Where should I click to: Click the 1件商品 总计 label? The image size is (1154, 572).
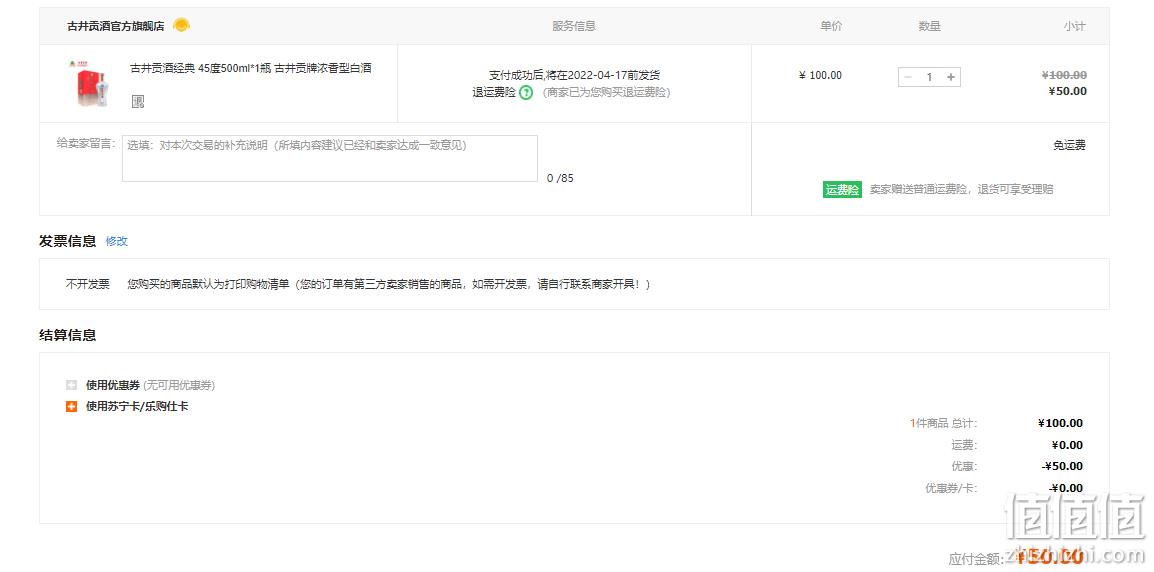tap(944, 423)
